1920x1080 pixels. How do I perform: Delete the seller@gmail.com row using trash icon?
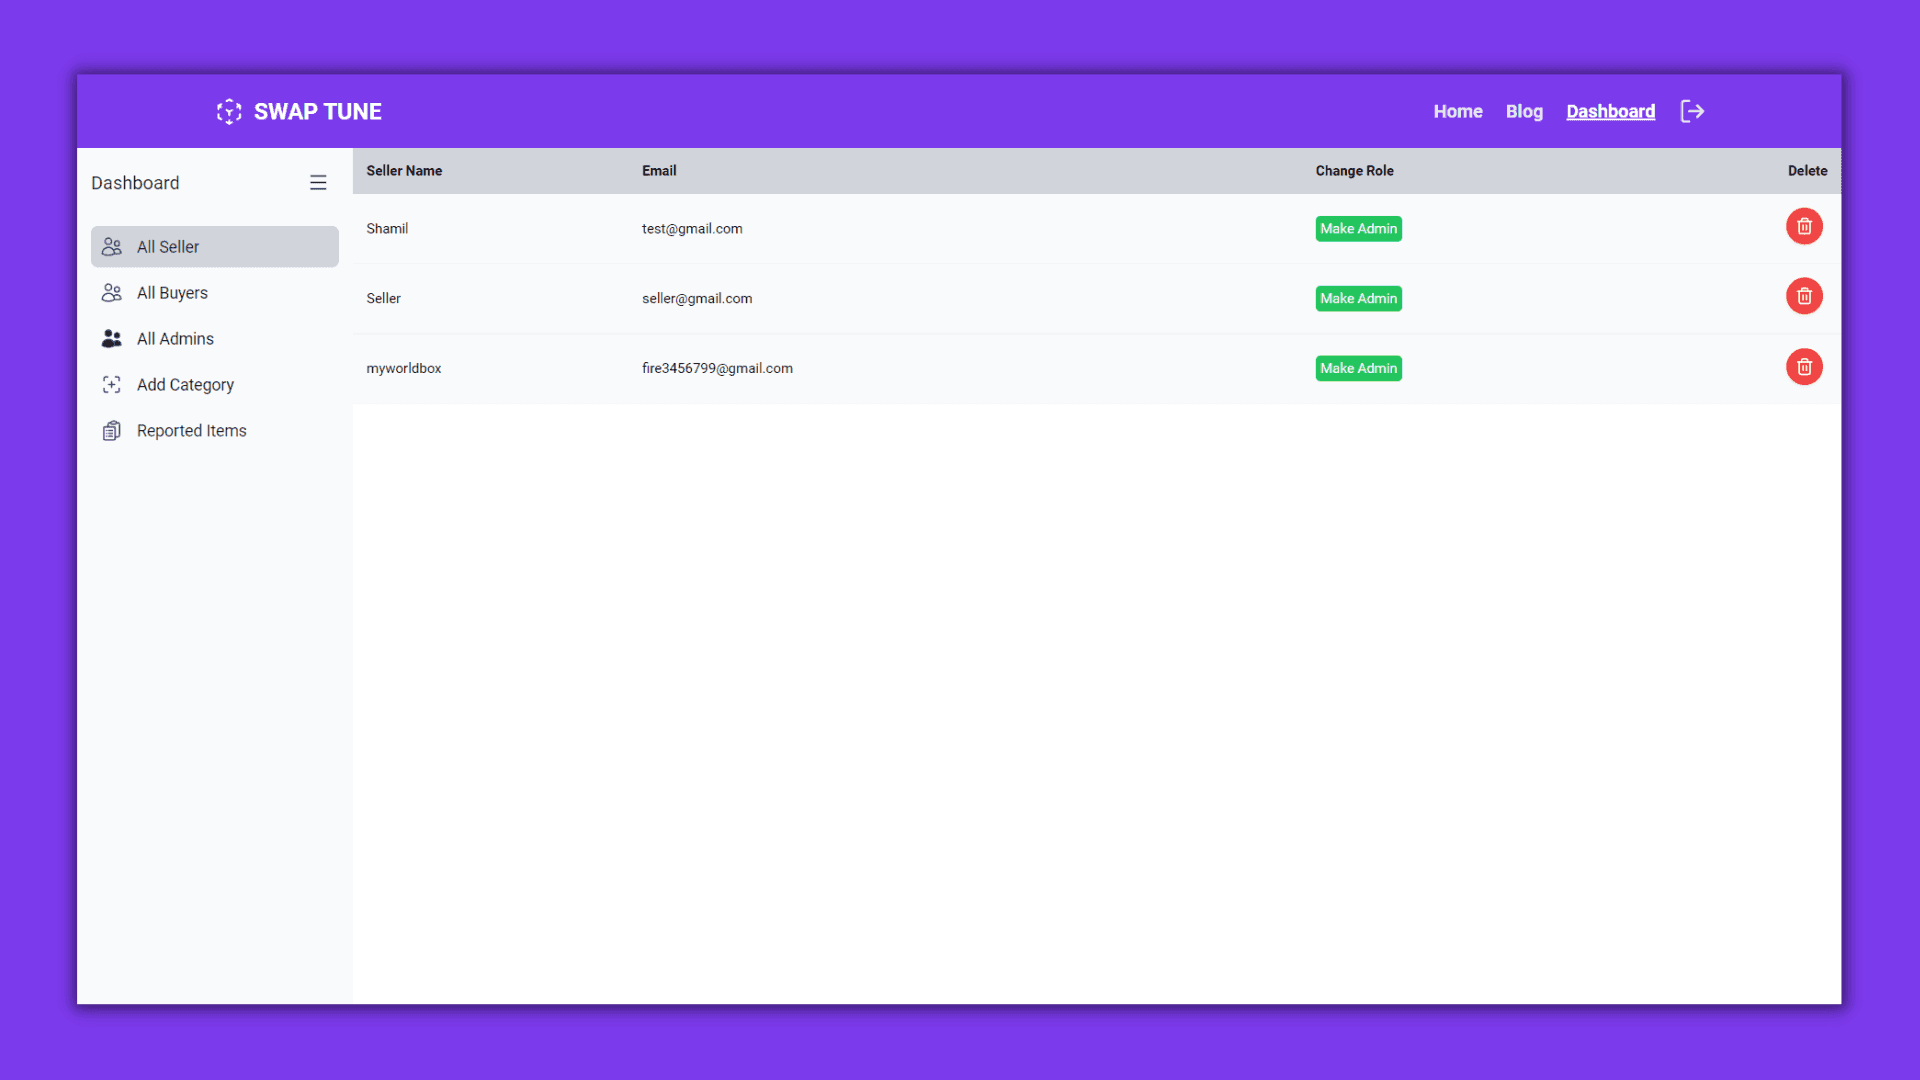pyautogui.click(x=1804, y=296)
